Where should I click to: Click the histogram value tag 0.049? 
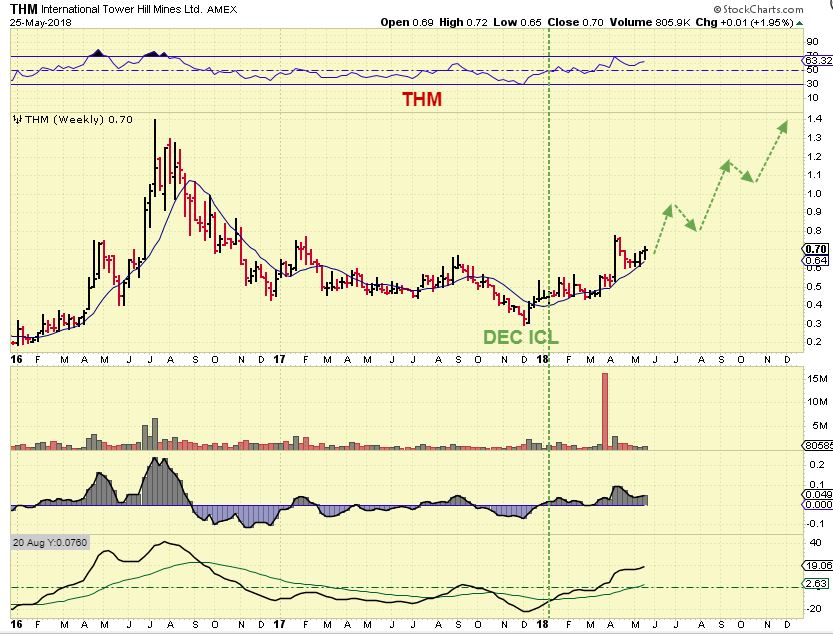pos(817,495)
